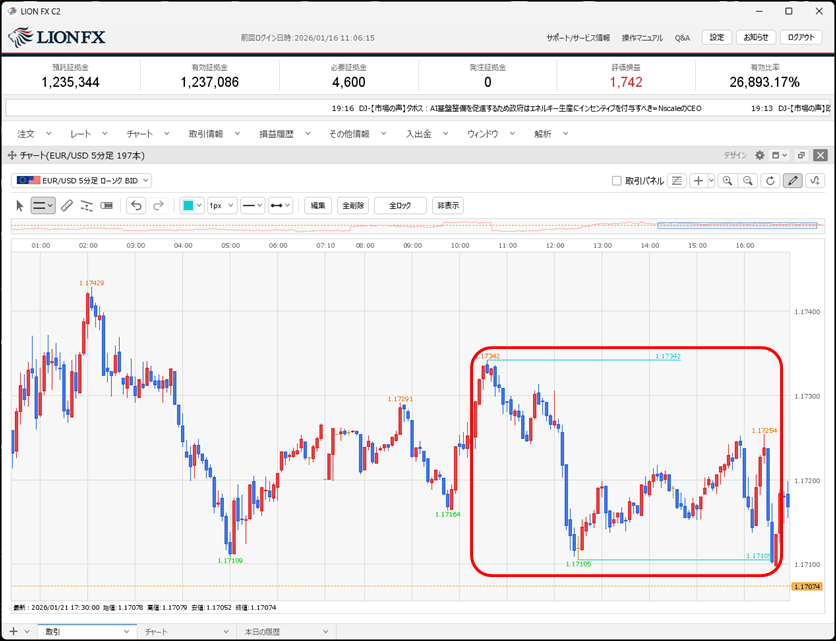
Task: Click the chart overview navigator strip
Action: [x=414, y=227]
